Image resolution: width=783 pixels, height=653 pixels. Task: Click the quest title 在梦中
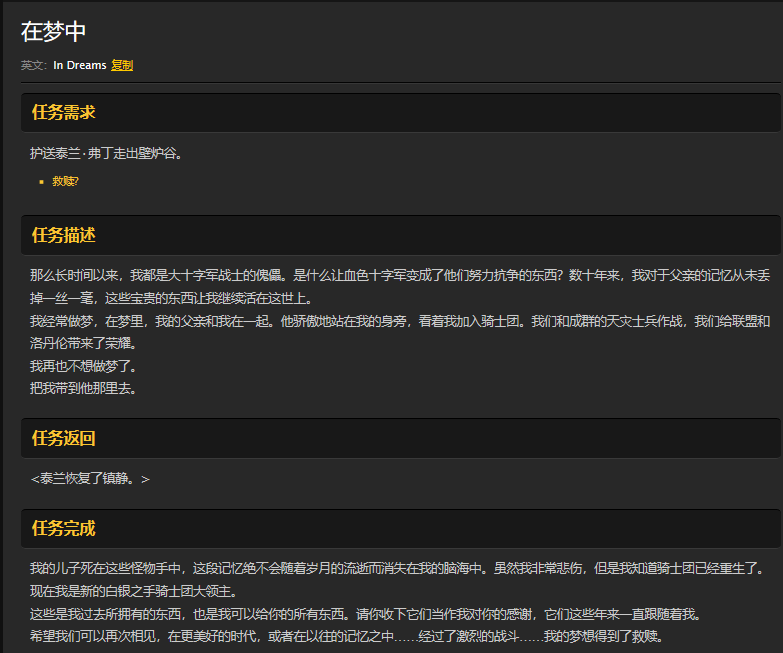point(54,32)
